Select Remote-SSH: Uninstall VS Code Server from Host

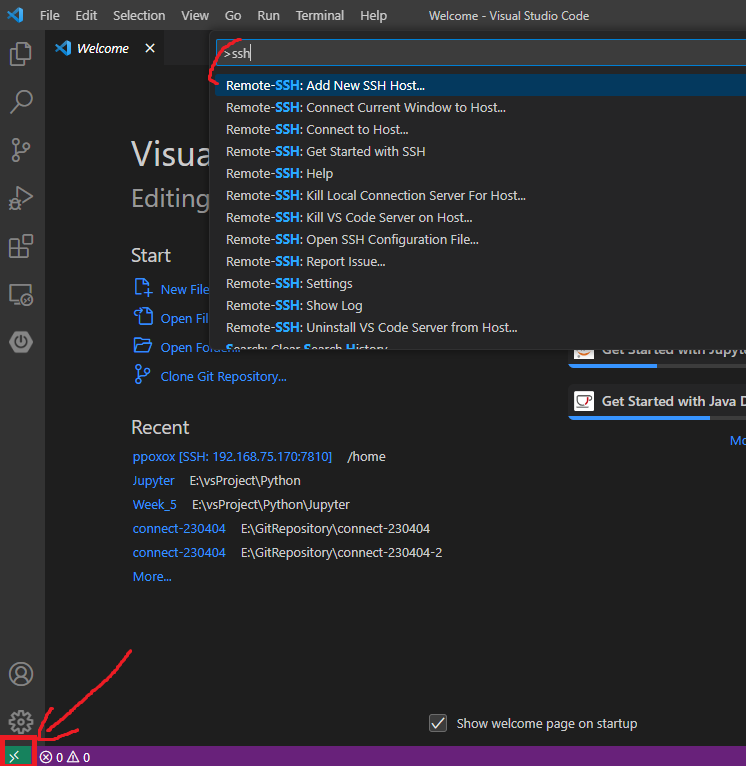point(481,327)
